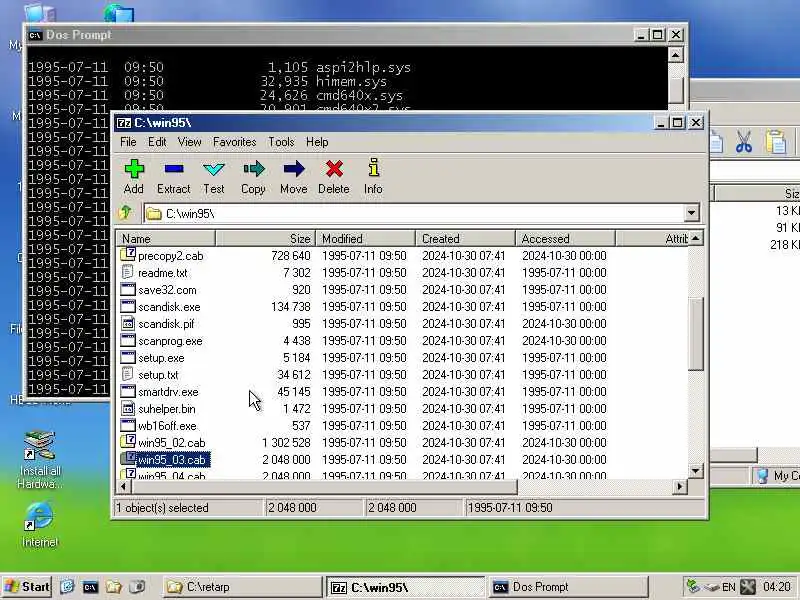This screenshot has height=600, width=800.
Task: Click the EN language indicator in tray
Action: pyautogui.click(x=729, y=587)
